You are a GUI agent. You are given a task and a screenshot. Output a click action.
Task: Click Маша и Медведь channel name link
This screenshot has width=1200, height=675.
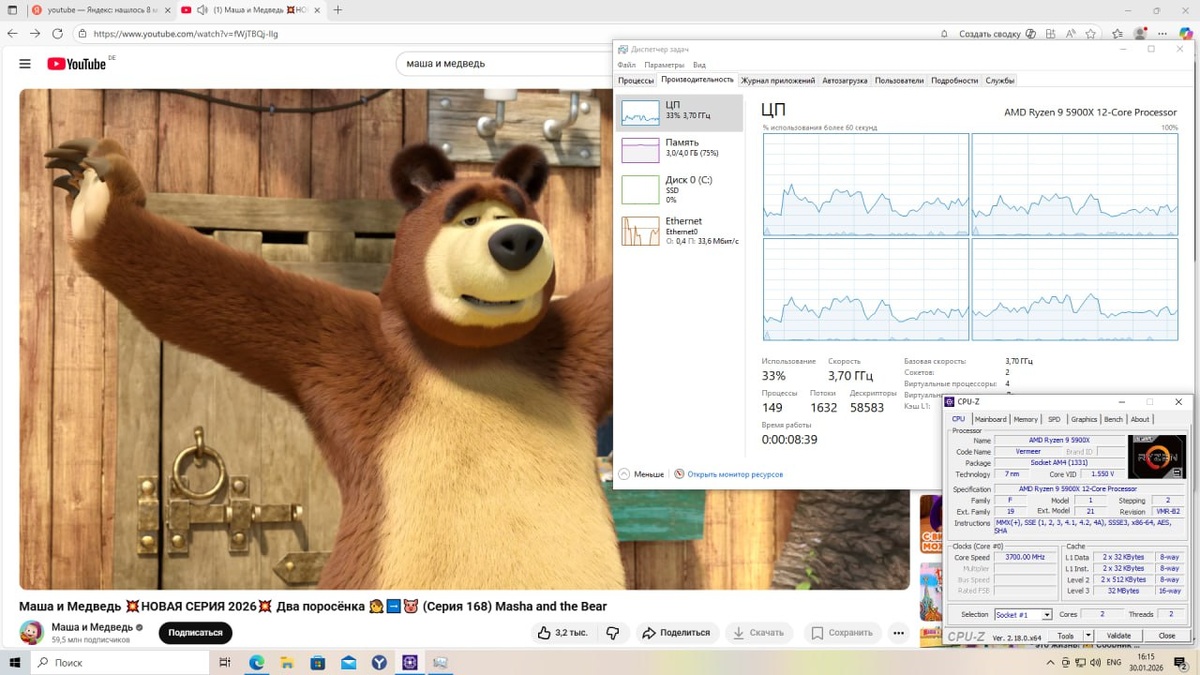tap(92, 627)
